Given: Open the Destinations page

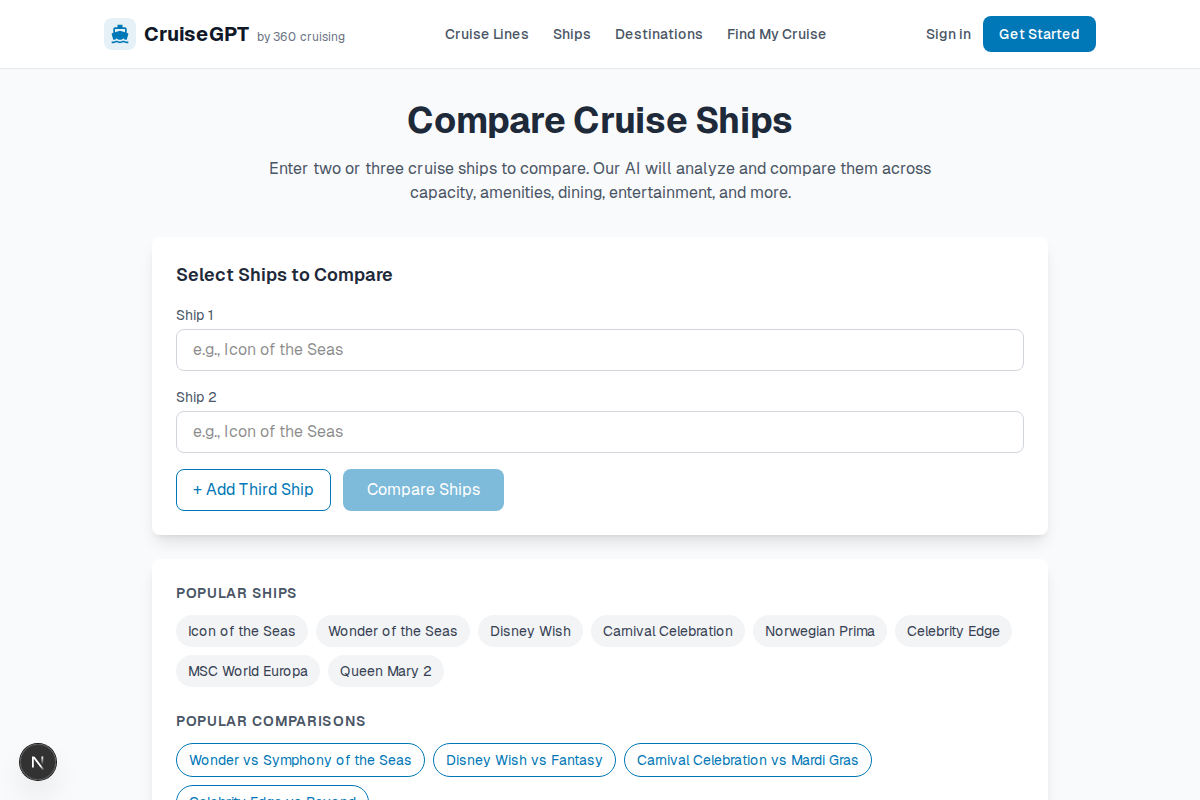Looking at the screenshot, I should click(x=659, y=34).
